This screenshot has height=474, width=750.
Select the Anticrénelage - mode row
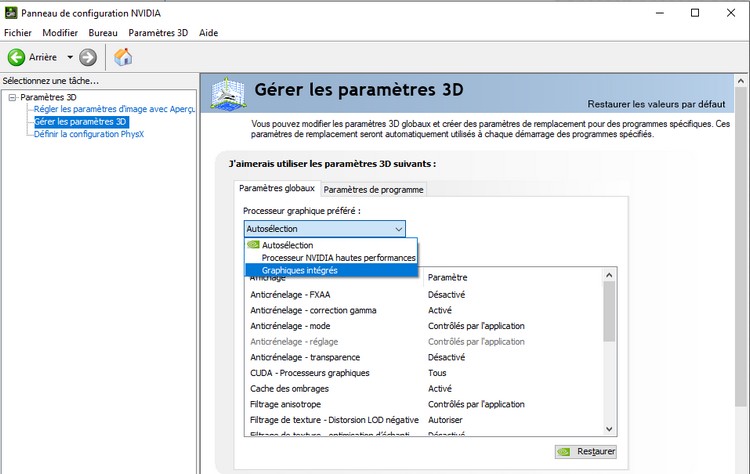point(424,326)
